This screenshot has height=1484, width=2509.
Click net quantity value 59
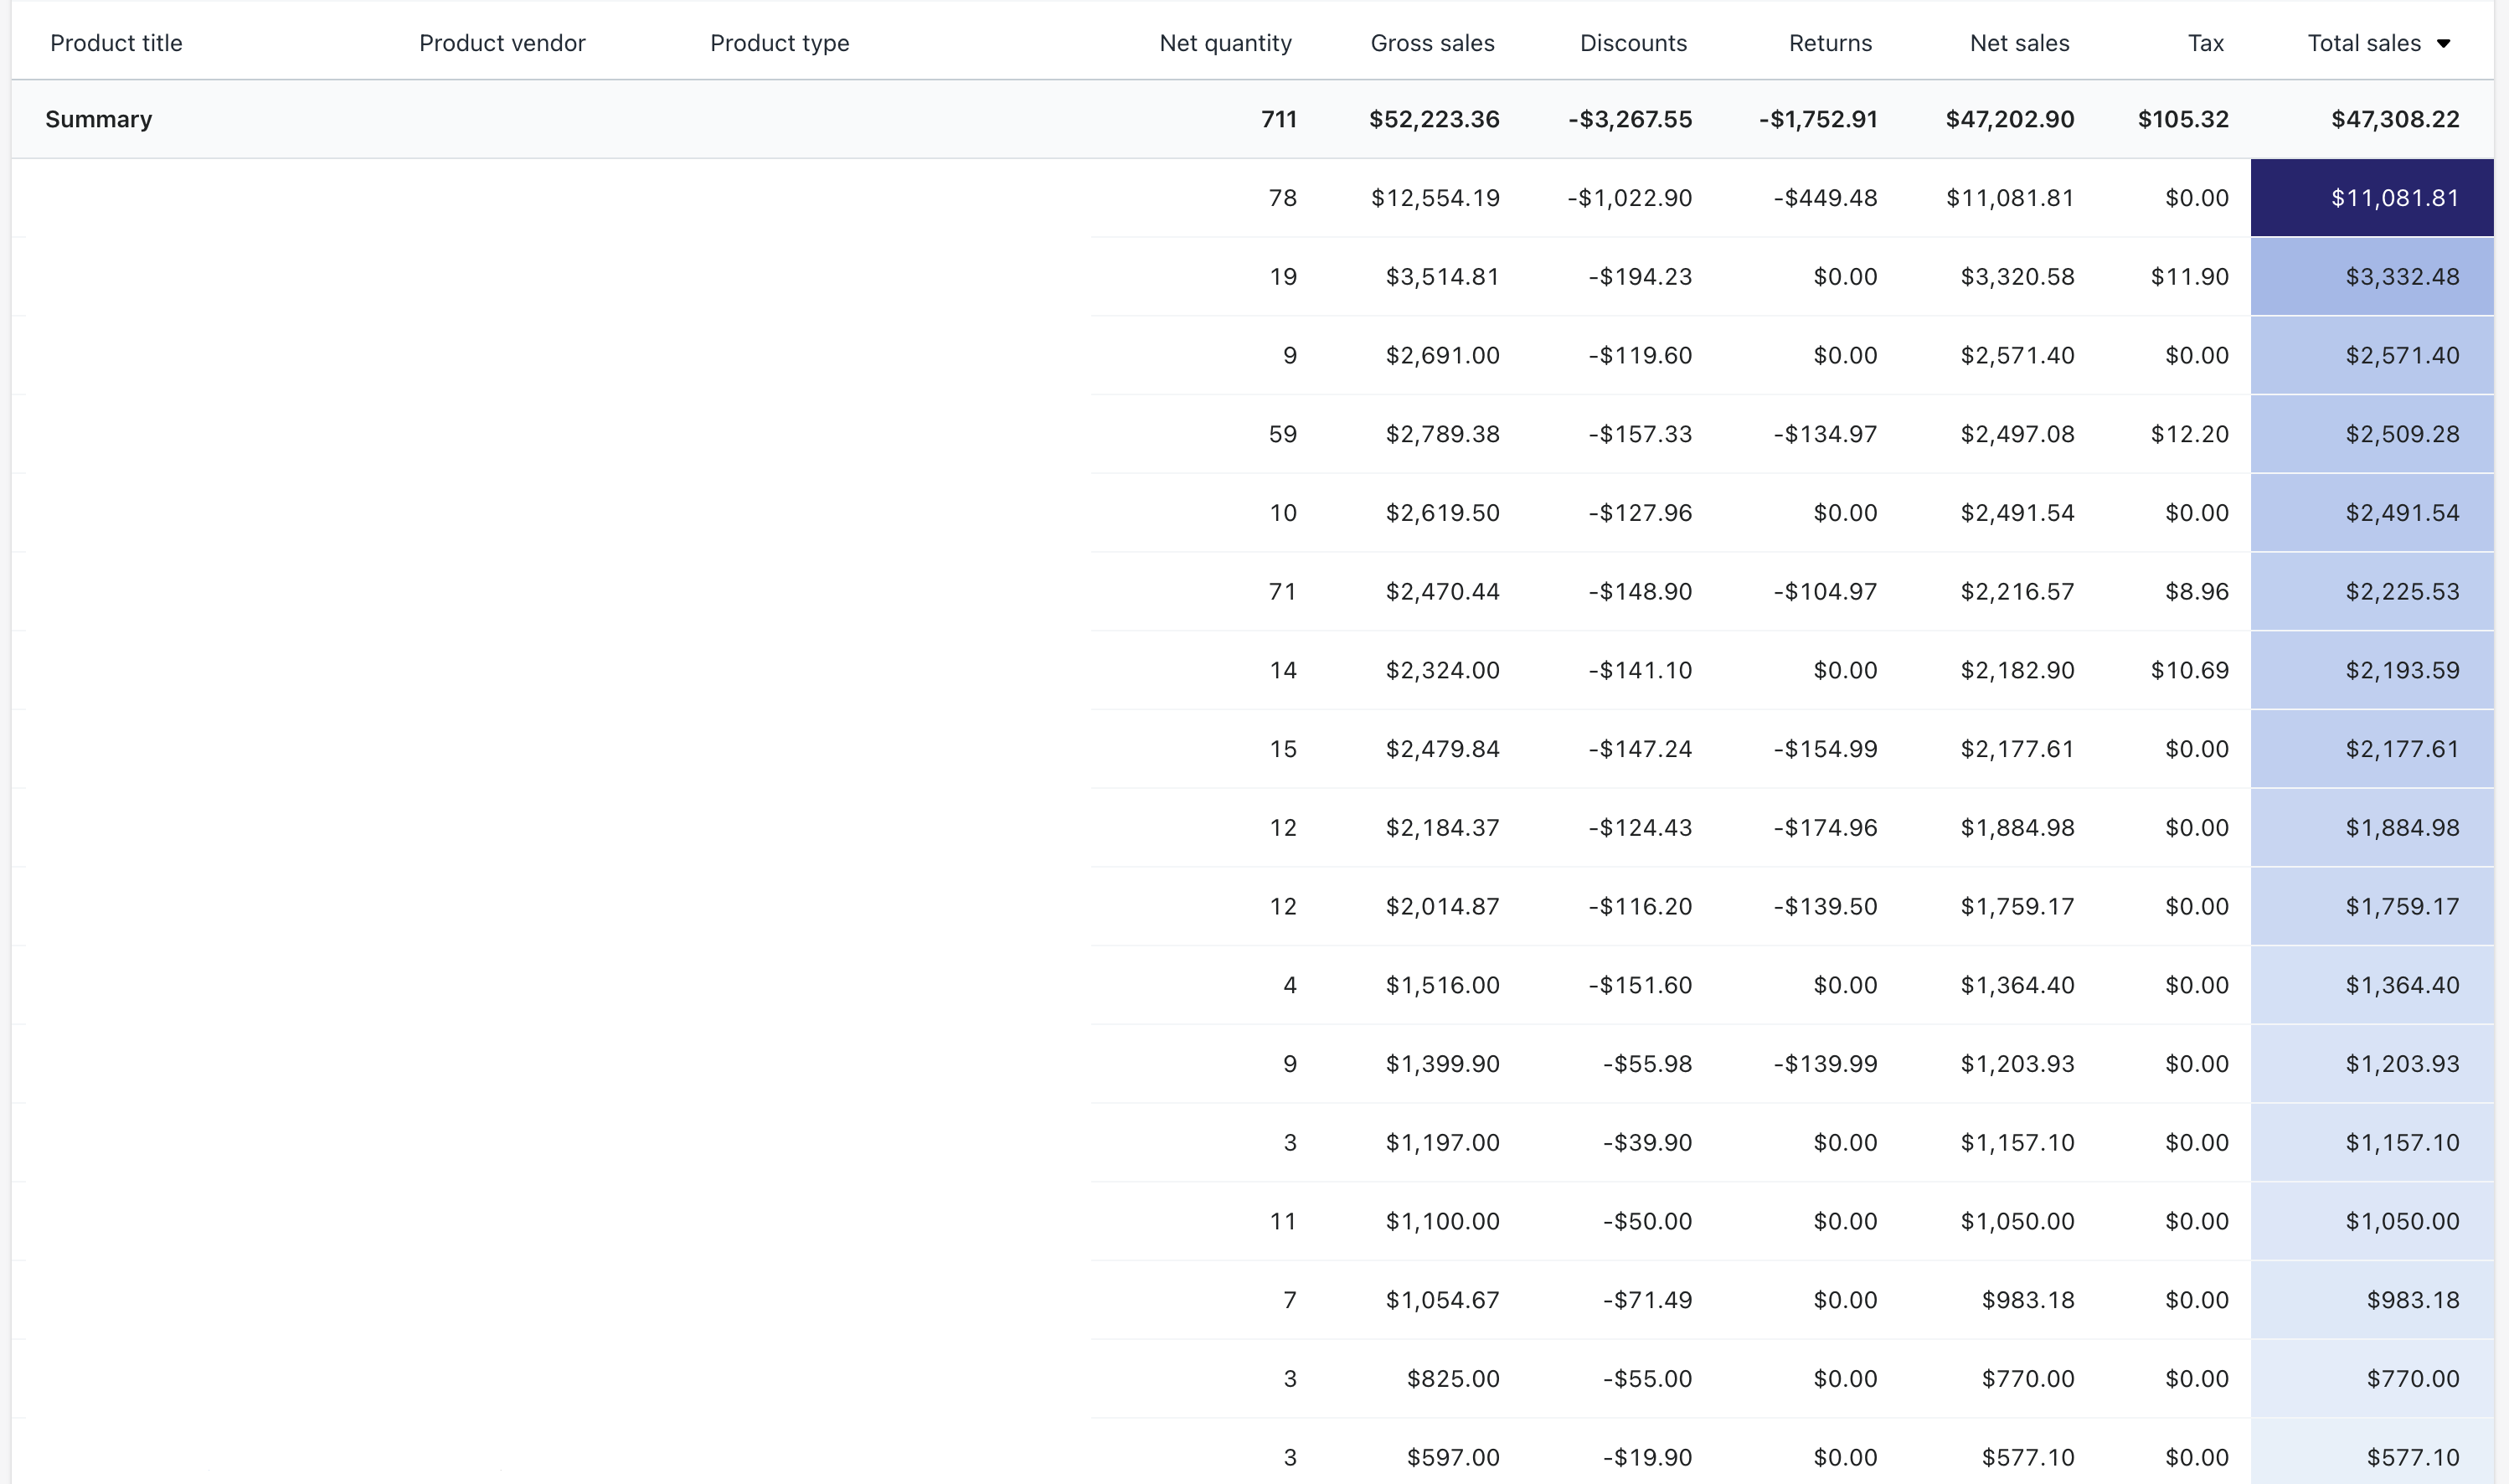[x=1282, y=434]
